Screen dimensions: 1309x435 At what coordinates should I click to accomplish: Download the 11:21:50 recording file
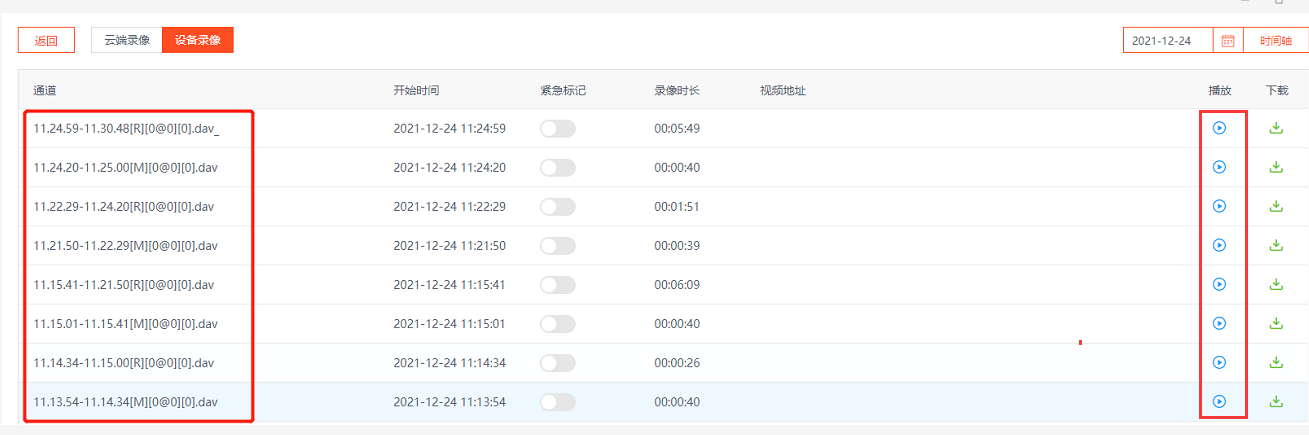(x=1275, y=245)
